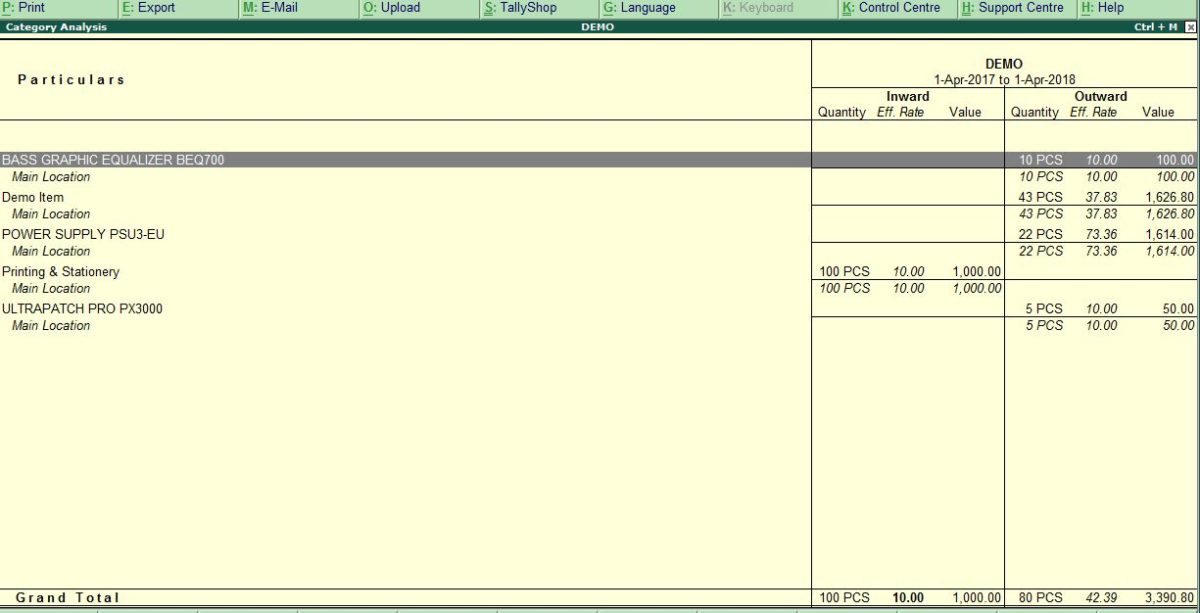
Task: Drill into ULTRAPATCH PRO PX3000
Action: click(82, 308)
